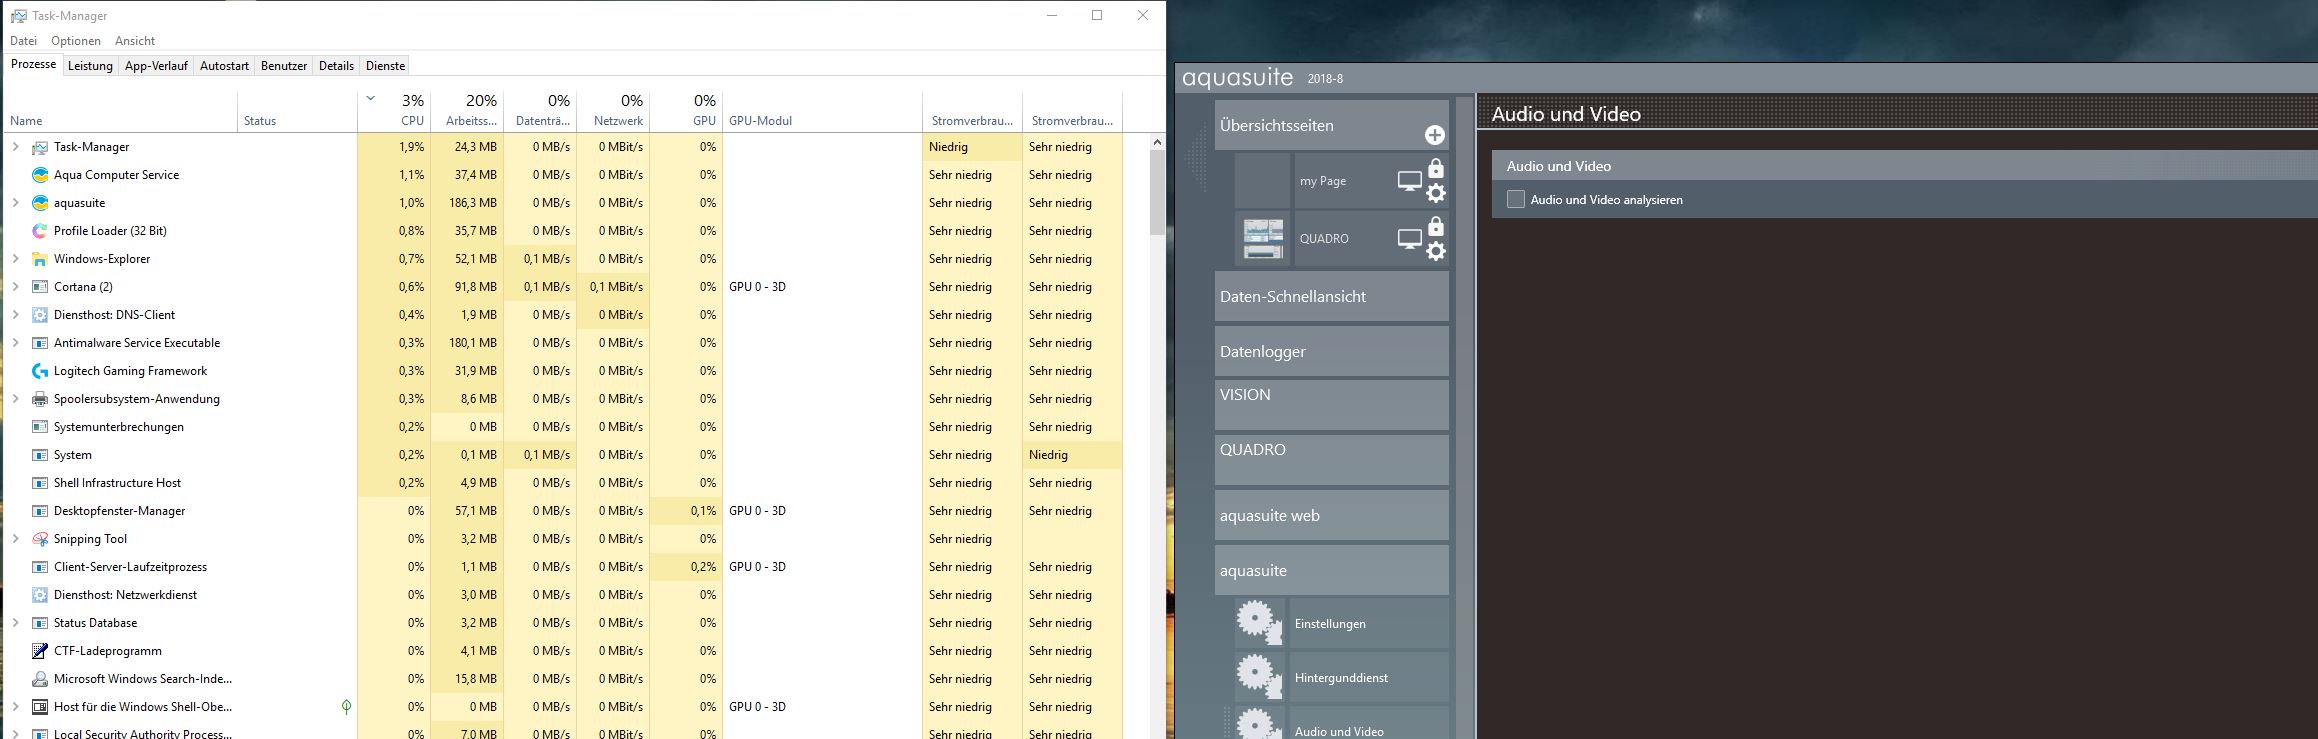Select the Systemunterbrechungen process row
2318x739 pixels.
click(562, 427)
